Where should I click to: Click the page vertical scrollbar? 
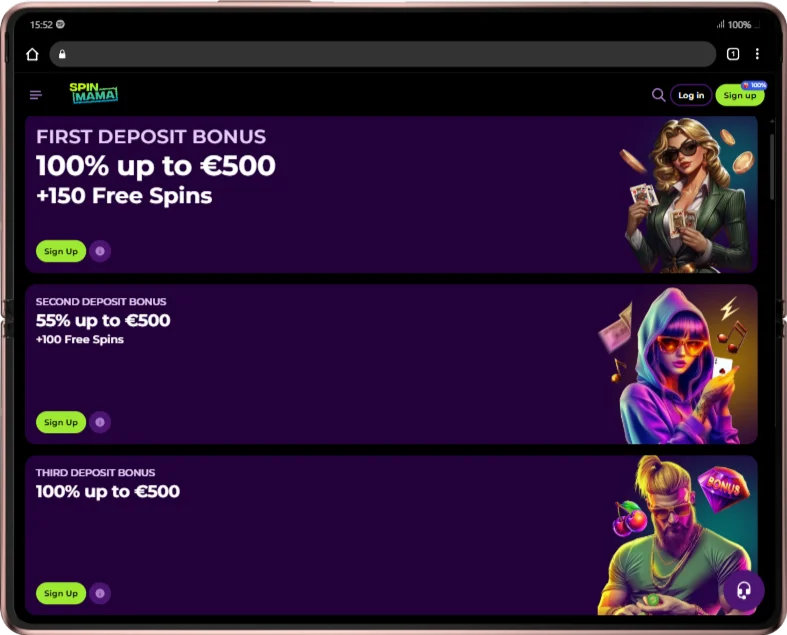point(772,166)
